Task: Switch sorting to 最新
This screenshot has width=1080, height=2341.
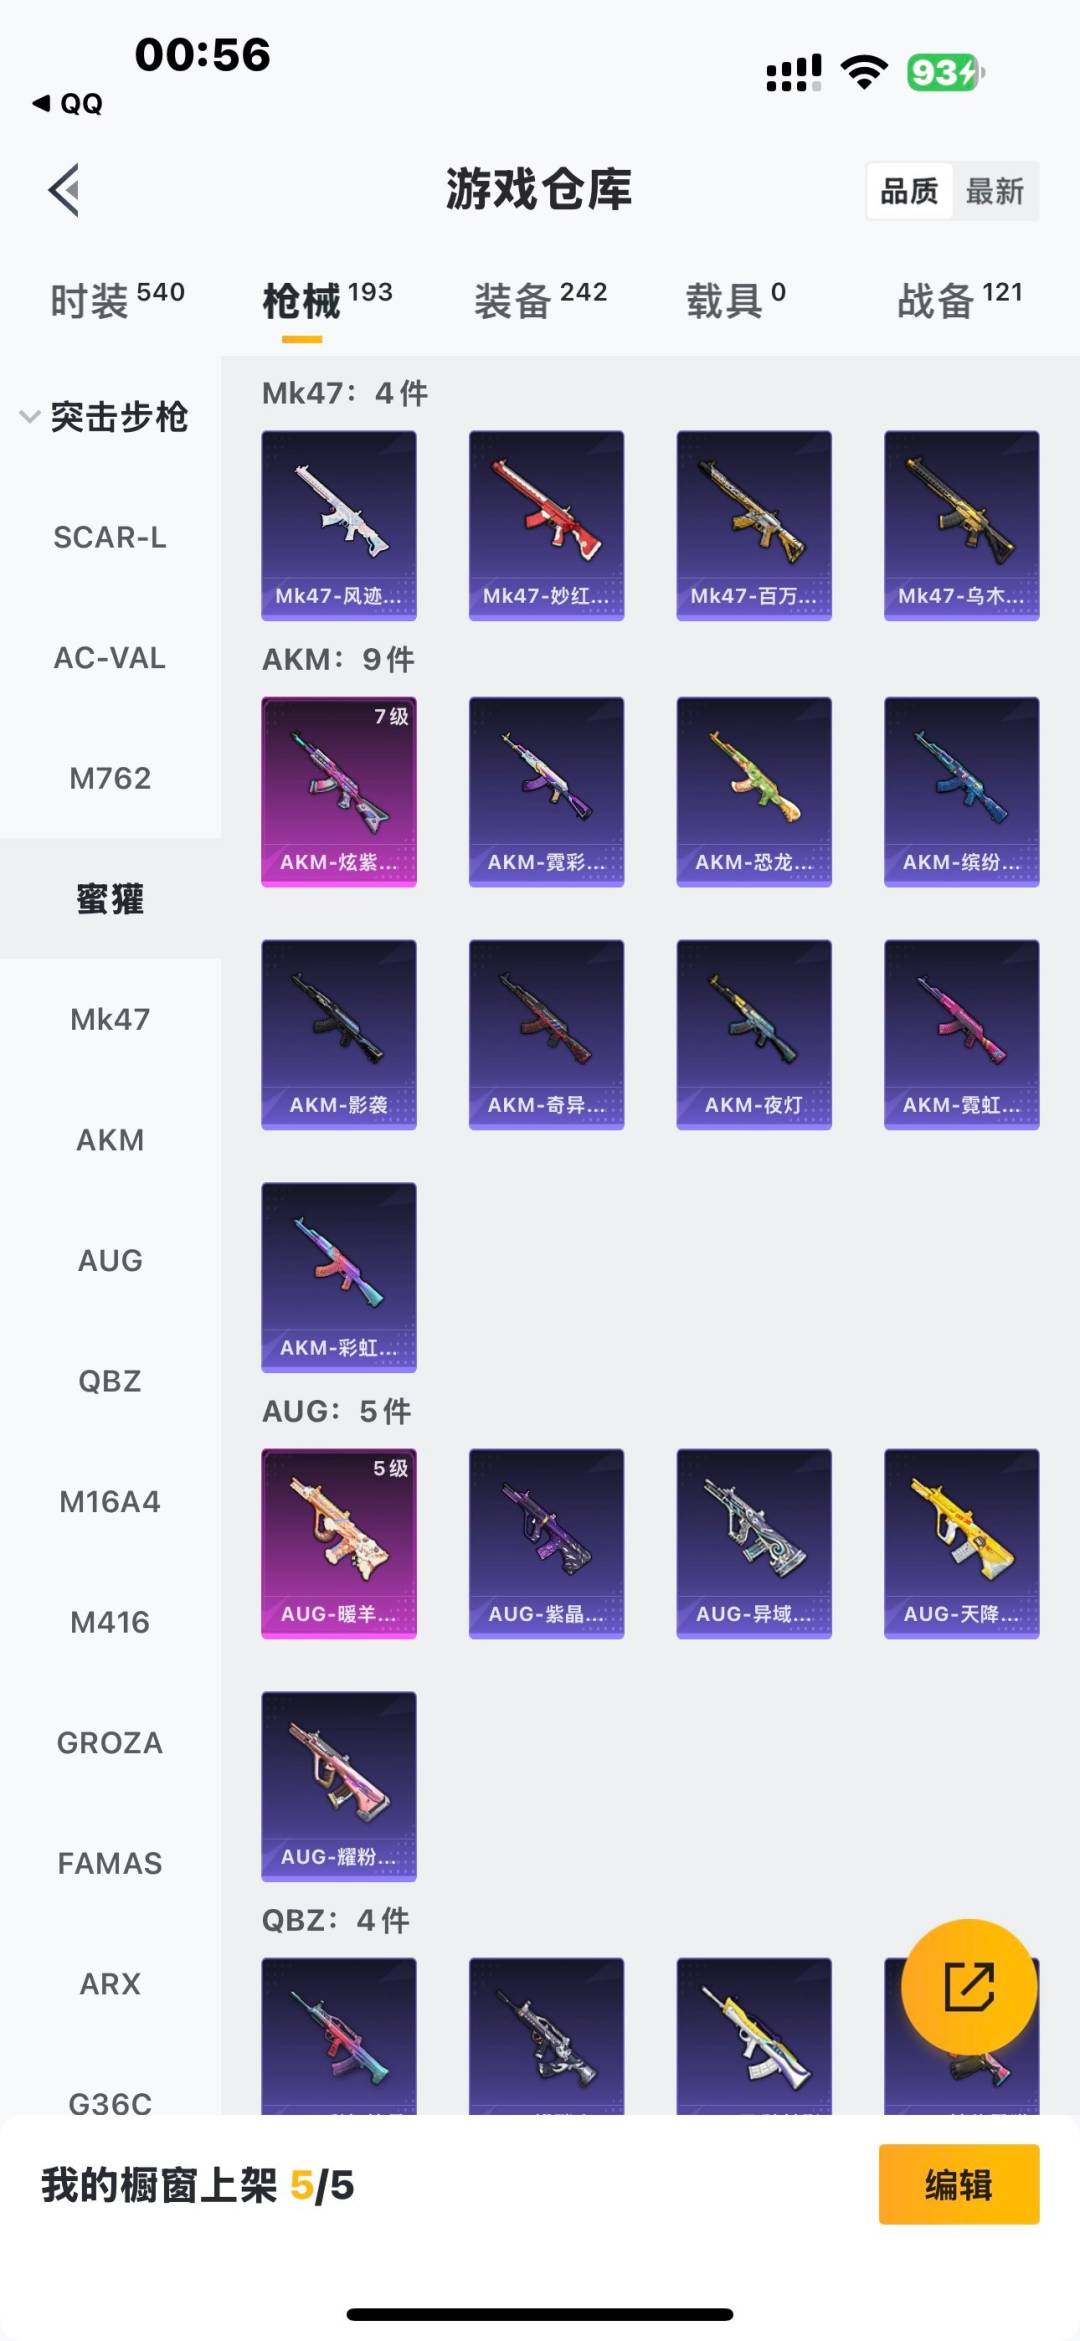Action: point(995,191)
